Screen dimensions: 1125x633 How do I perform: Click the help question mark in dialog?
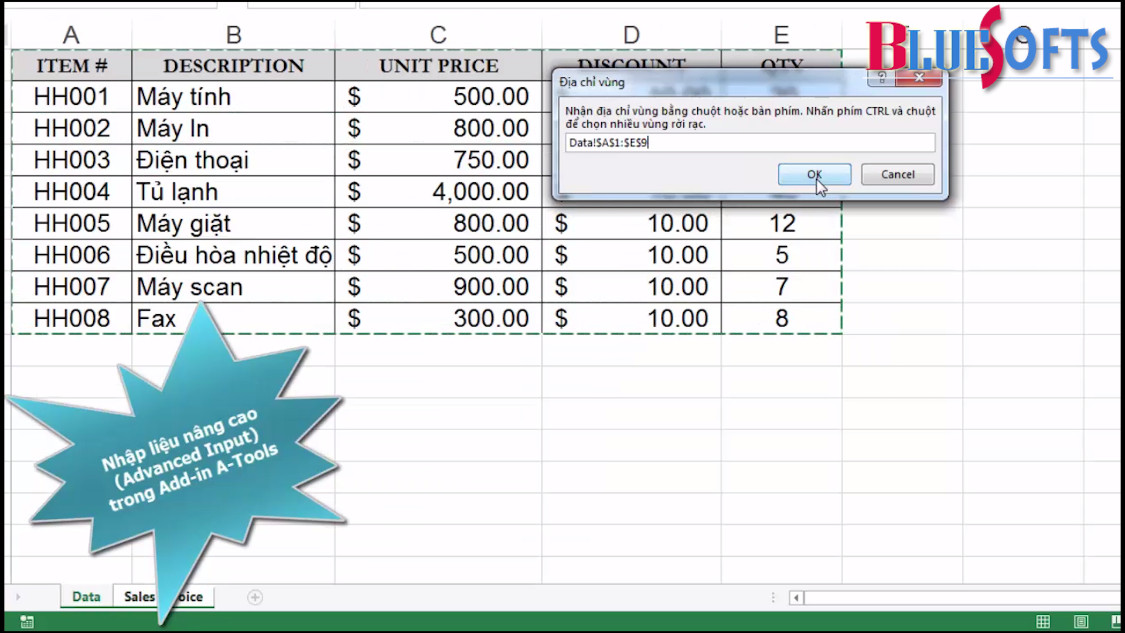point(881,77)
